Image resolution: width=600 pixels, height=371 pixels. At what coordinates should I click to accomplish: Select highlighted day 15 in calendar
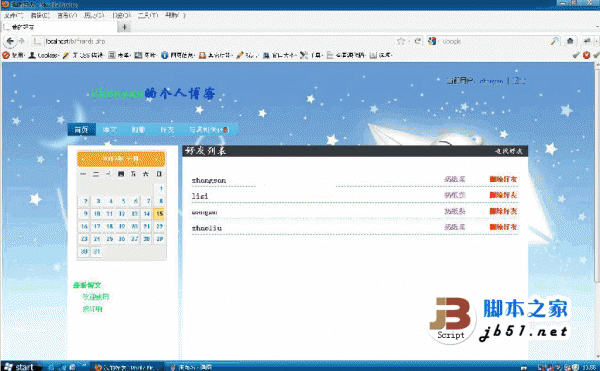tap(159, 214)
